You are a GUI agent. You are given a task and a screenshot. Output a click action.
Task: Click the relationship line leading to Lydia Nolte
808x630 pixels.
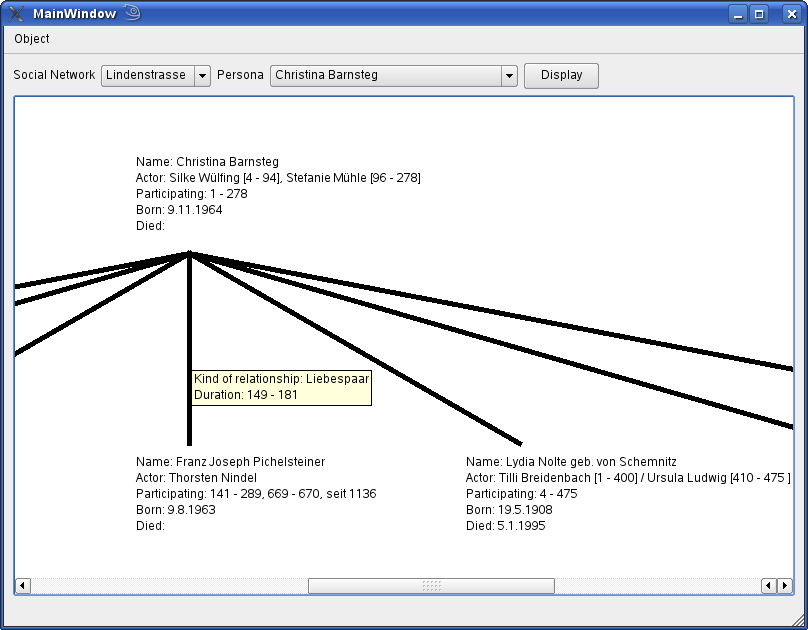[x=356, y=348]
